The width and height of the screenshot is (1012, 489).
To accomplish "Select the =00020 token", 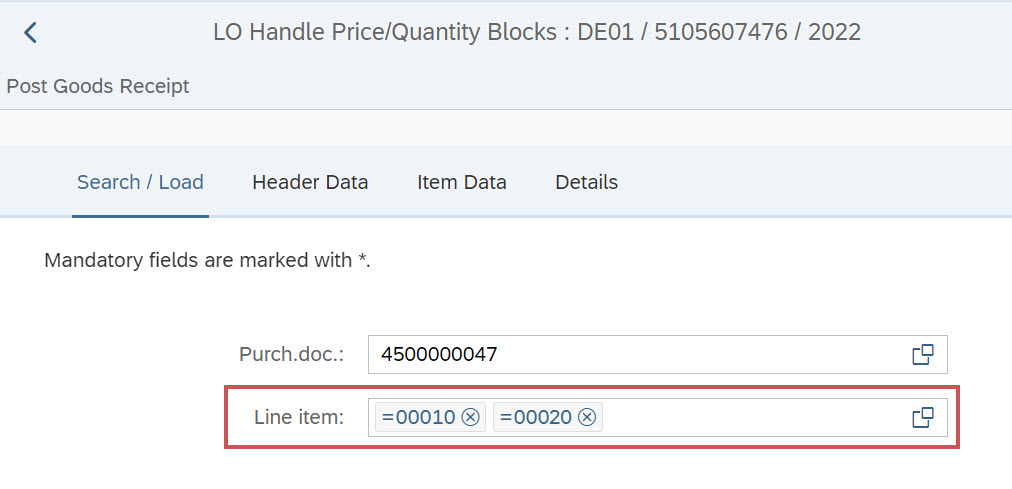I will [x=536, y=418].
